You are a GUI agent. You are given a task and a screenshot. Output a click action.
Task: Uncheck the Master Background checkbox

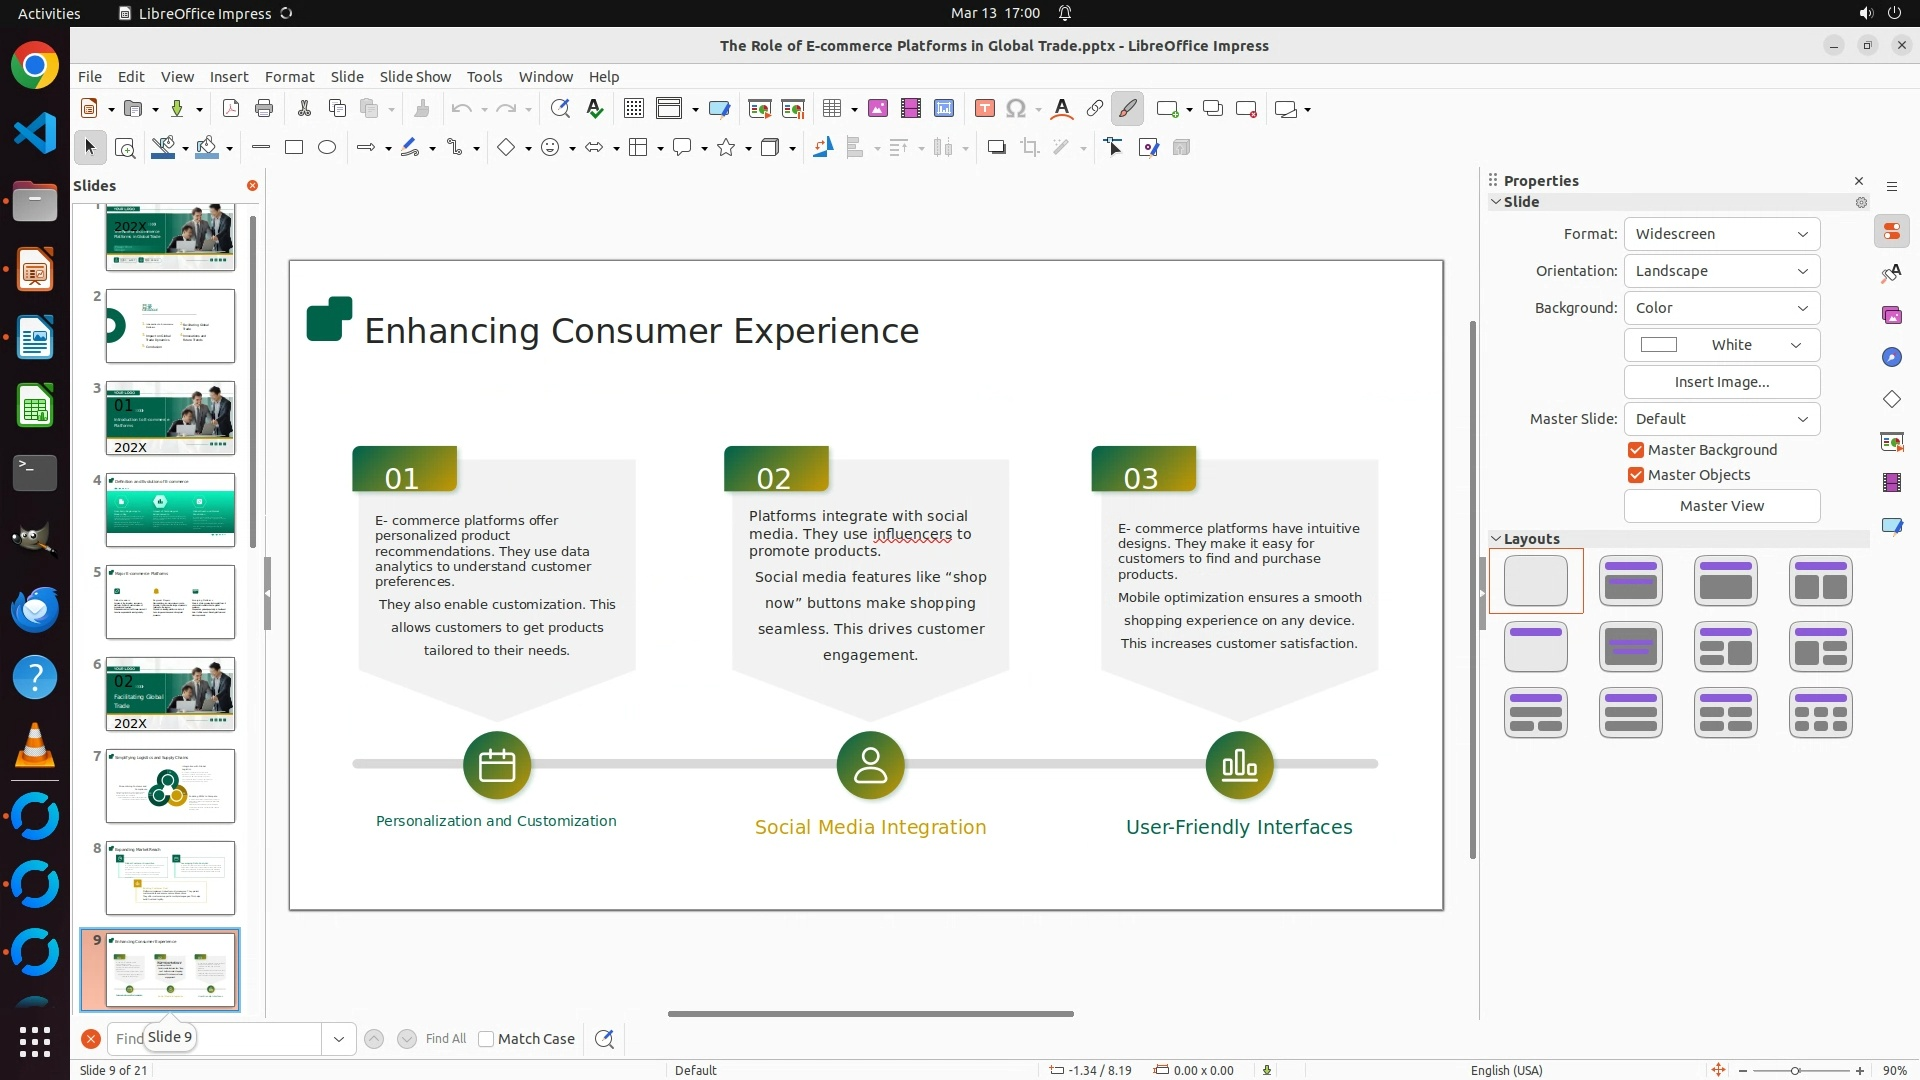1636,450
